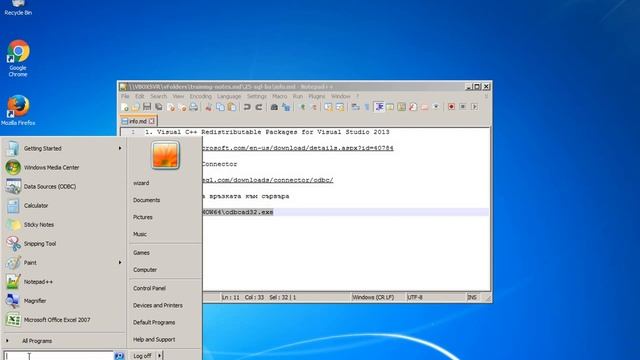The image size is (640, 360).
Task: Open the Edit menu in Notepad++
Action: (x=140, y=96)
